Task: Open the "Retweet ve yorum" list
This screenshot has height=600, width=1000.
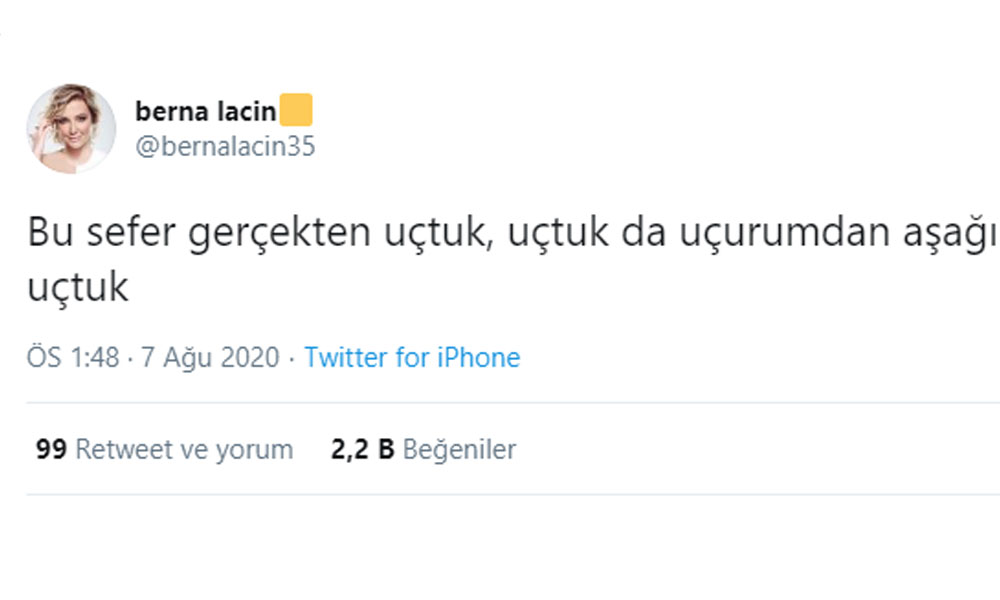Action: (x=184, y=450)
